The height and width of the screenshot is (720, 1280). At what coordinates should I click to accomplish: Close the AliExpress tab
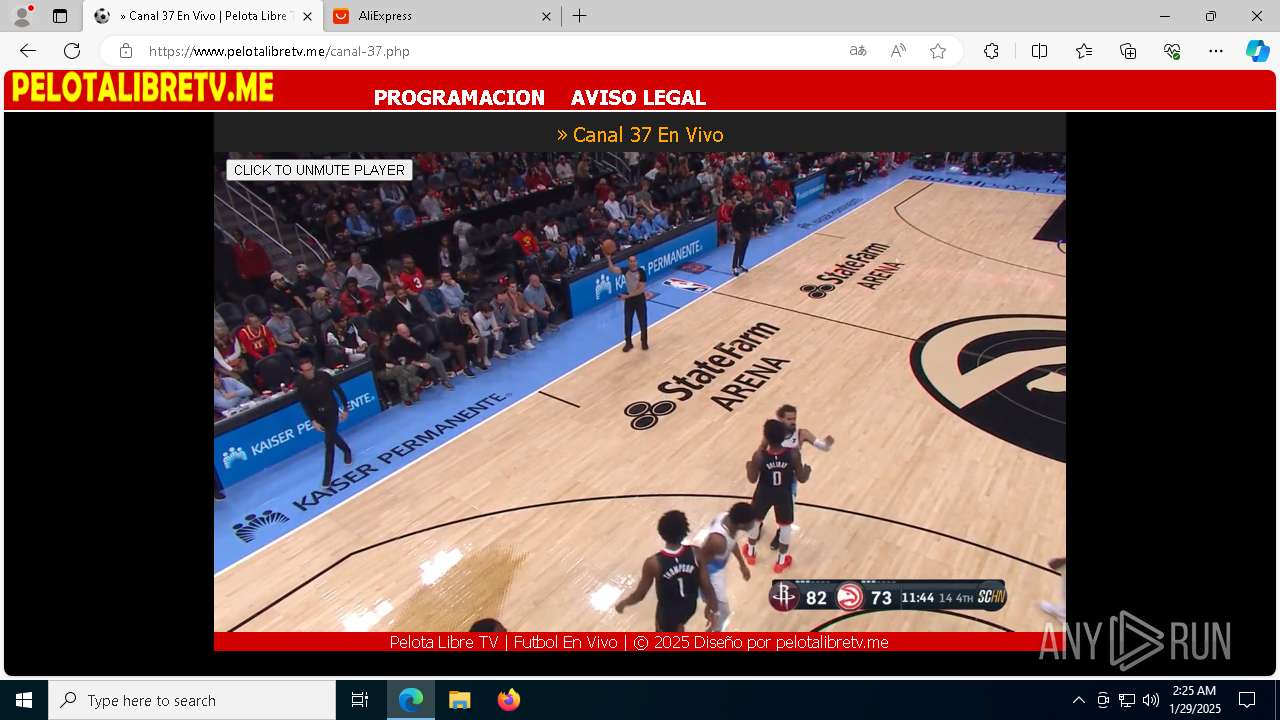546,16
